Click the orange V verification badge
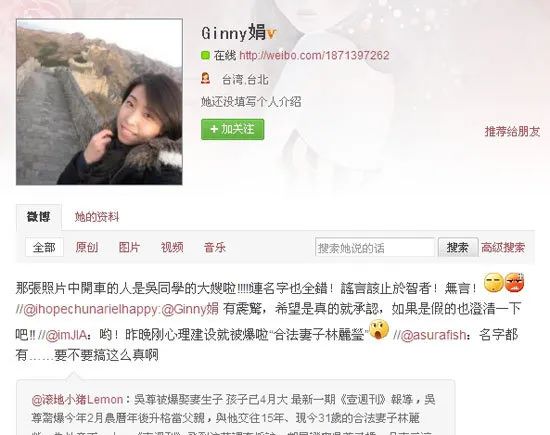The width and height of the screenshot is (550, 435). [271, 34]
